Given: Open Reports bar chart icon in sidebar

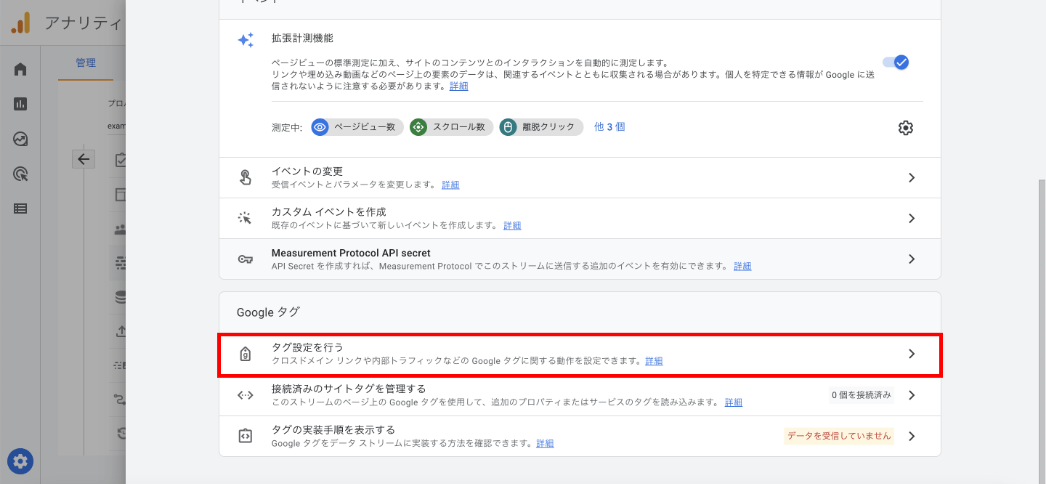Looking at the screenshot, I should tap(21, 104).
